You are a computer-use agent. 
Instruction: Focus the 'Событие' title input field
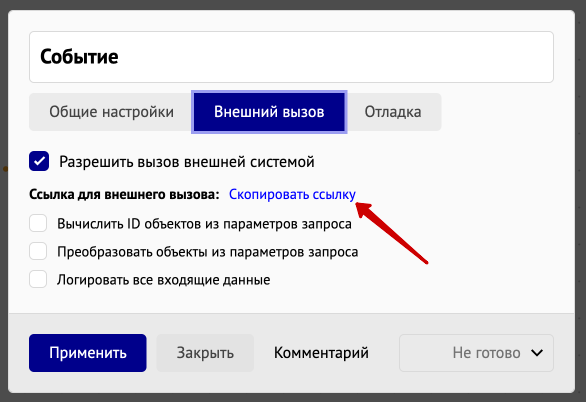point(291,57)
